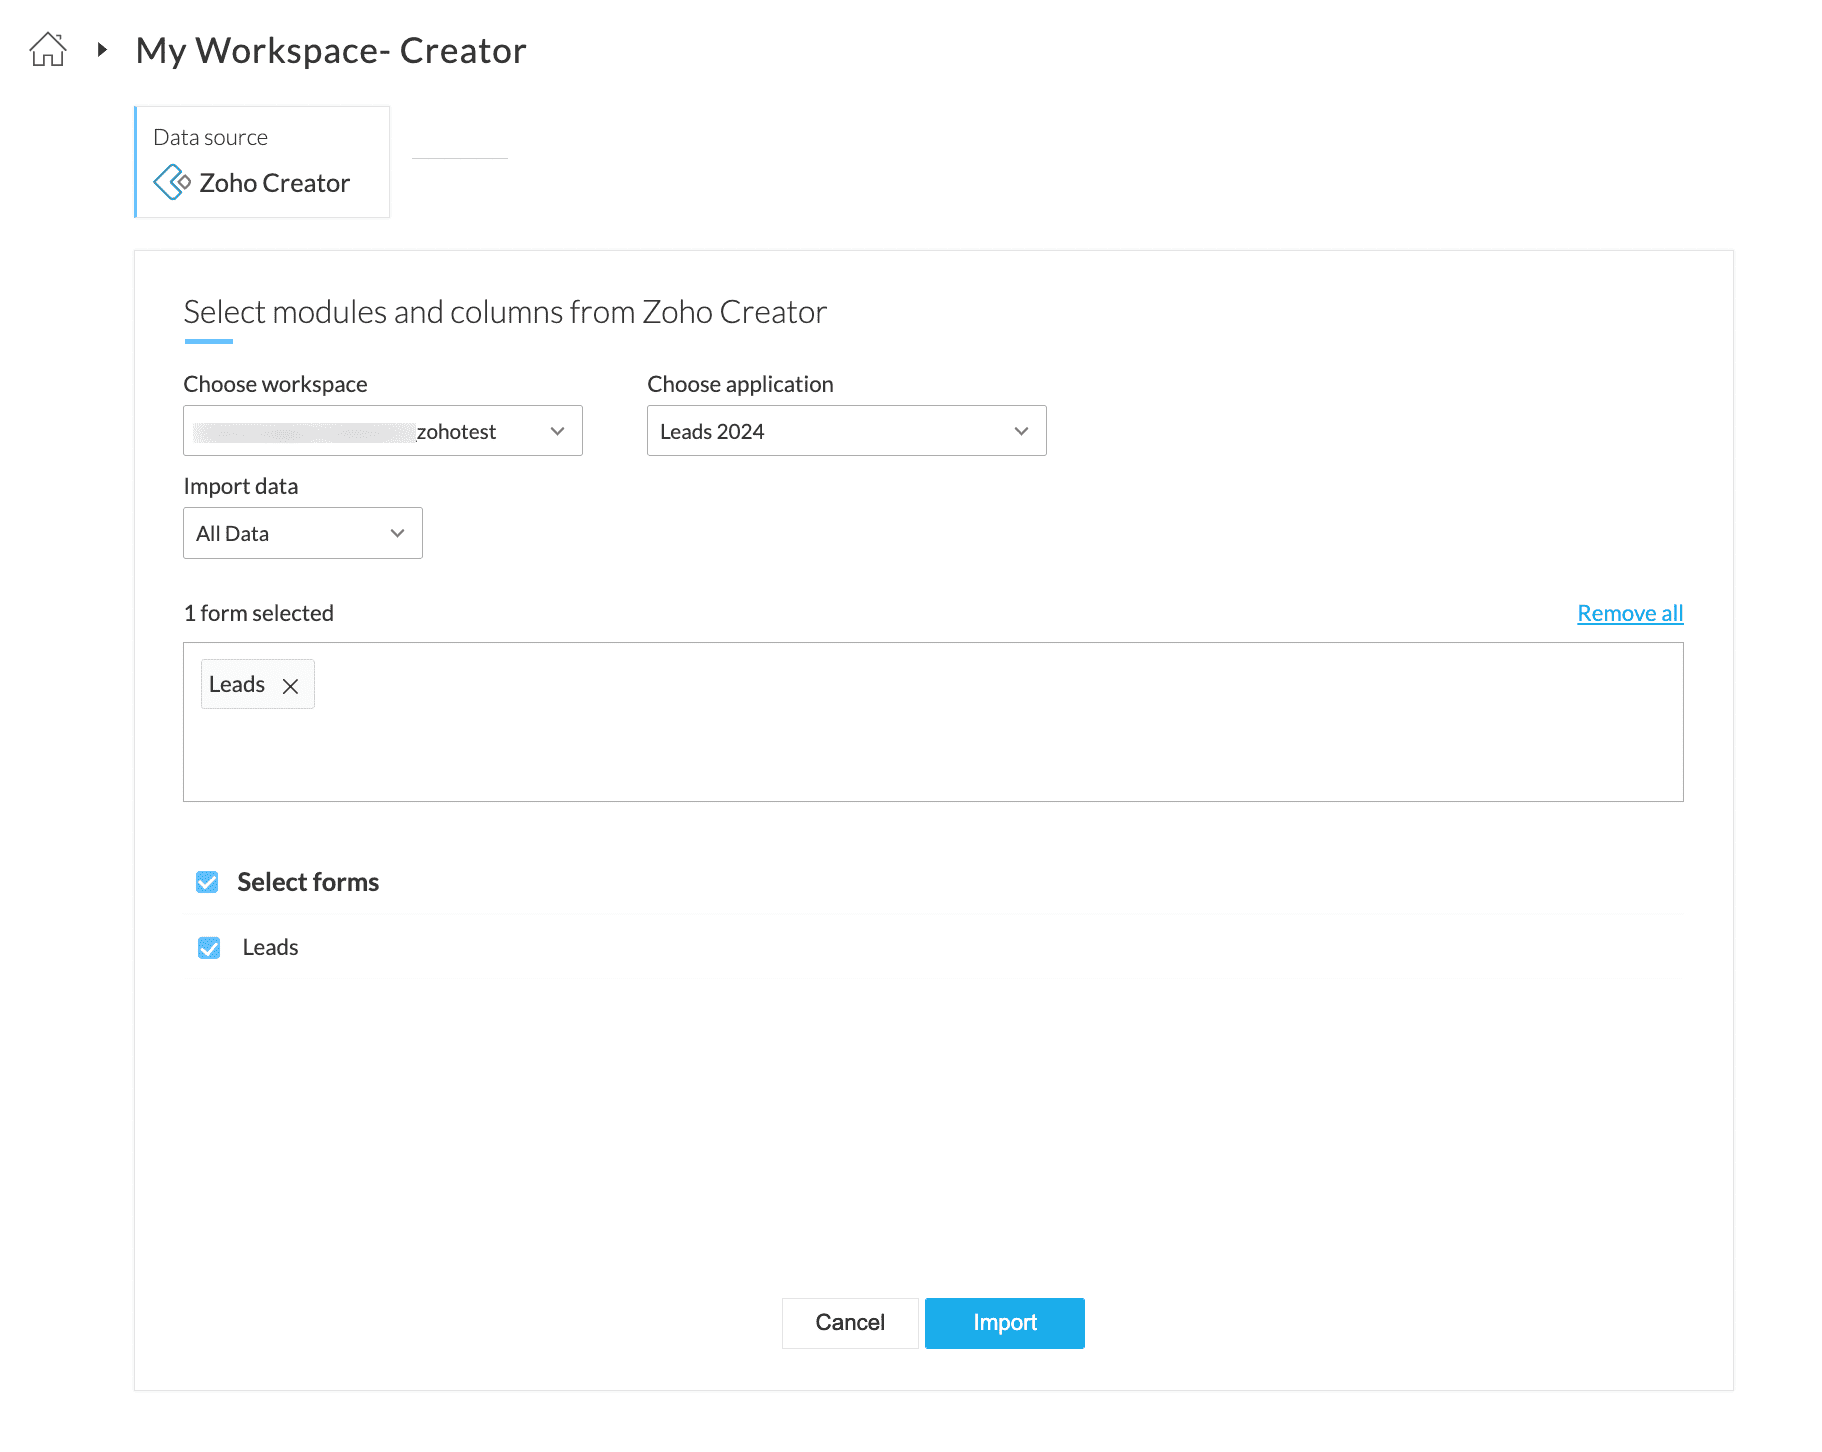
Task: Click the Leads label in forms list
Action: (271, 947)
